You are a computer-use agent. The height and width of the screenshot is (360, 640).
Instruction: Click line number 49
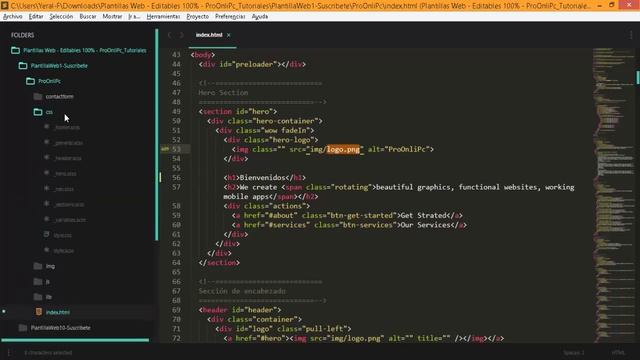176,111
